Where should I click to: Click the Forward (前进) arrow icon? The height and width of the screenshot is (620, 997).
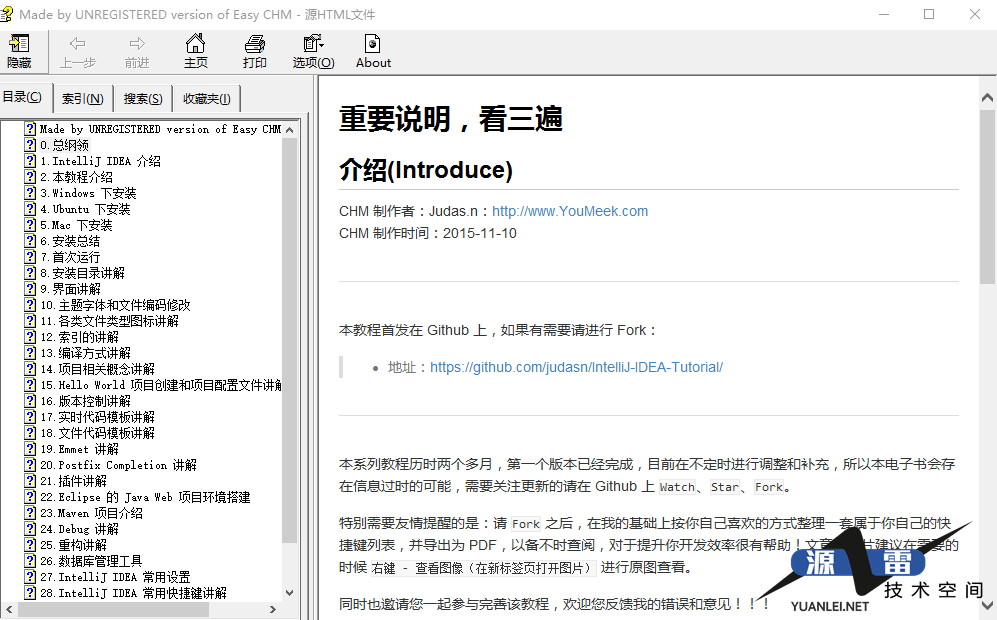click(x=137, y=44)
